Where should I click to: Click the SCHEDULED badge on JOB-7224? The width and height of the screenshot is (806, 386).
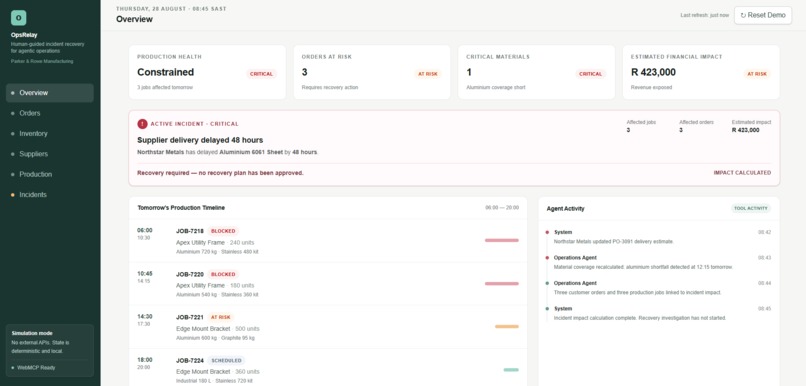(x=226, y=361)
